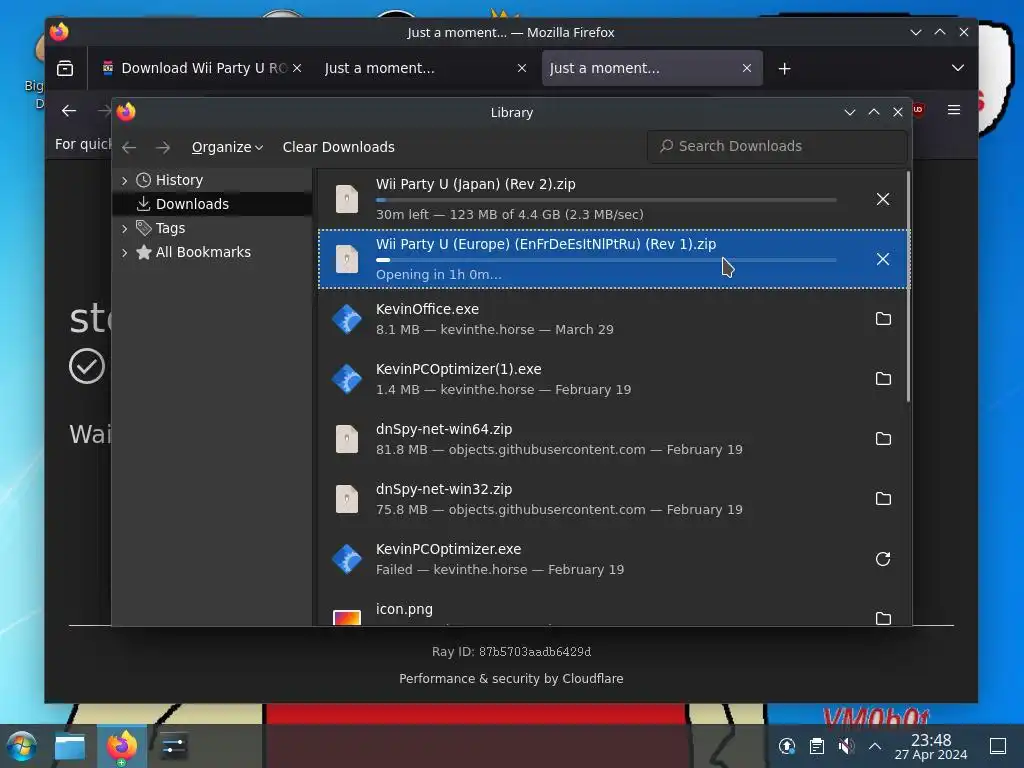Click the downloads list scrollbar

908,287
